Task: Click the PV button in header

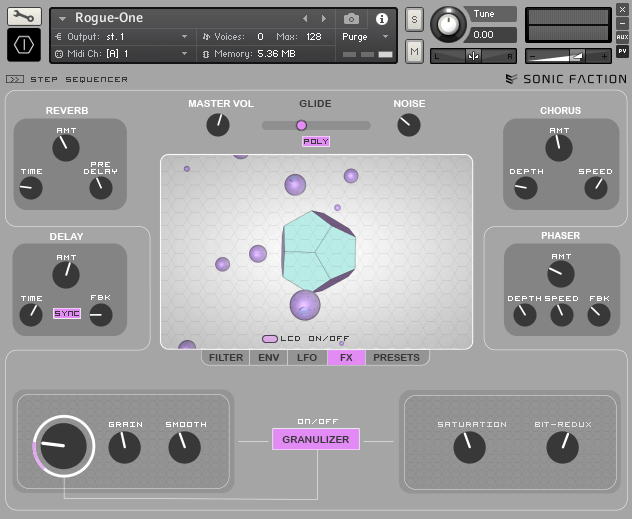Action: click(x=622, y=50)
